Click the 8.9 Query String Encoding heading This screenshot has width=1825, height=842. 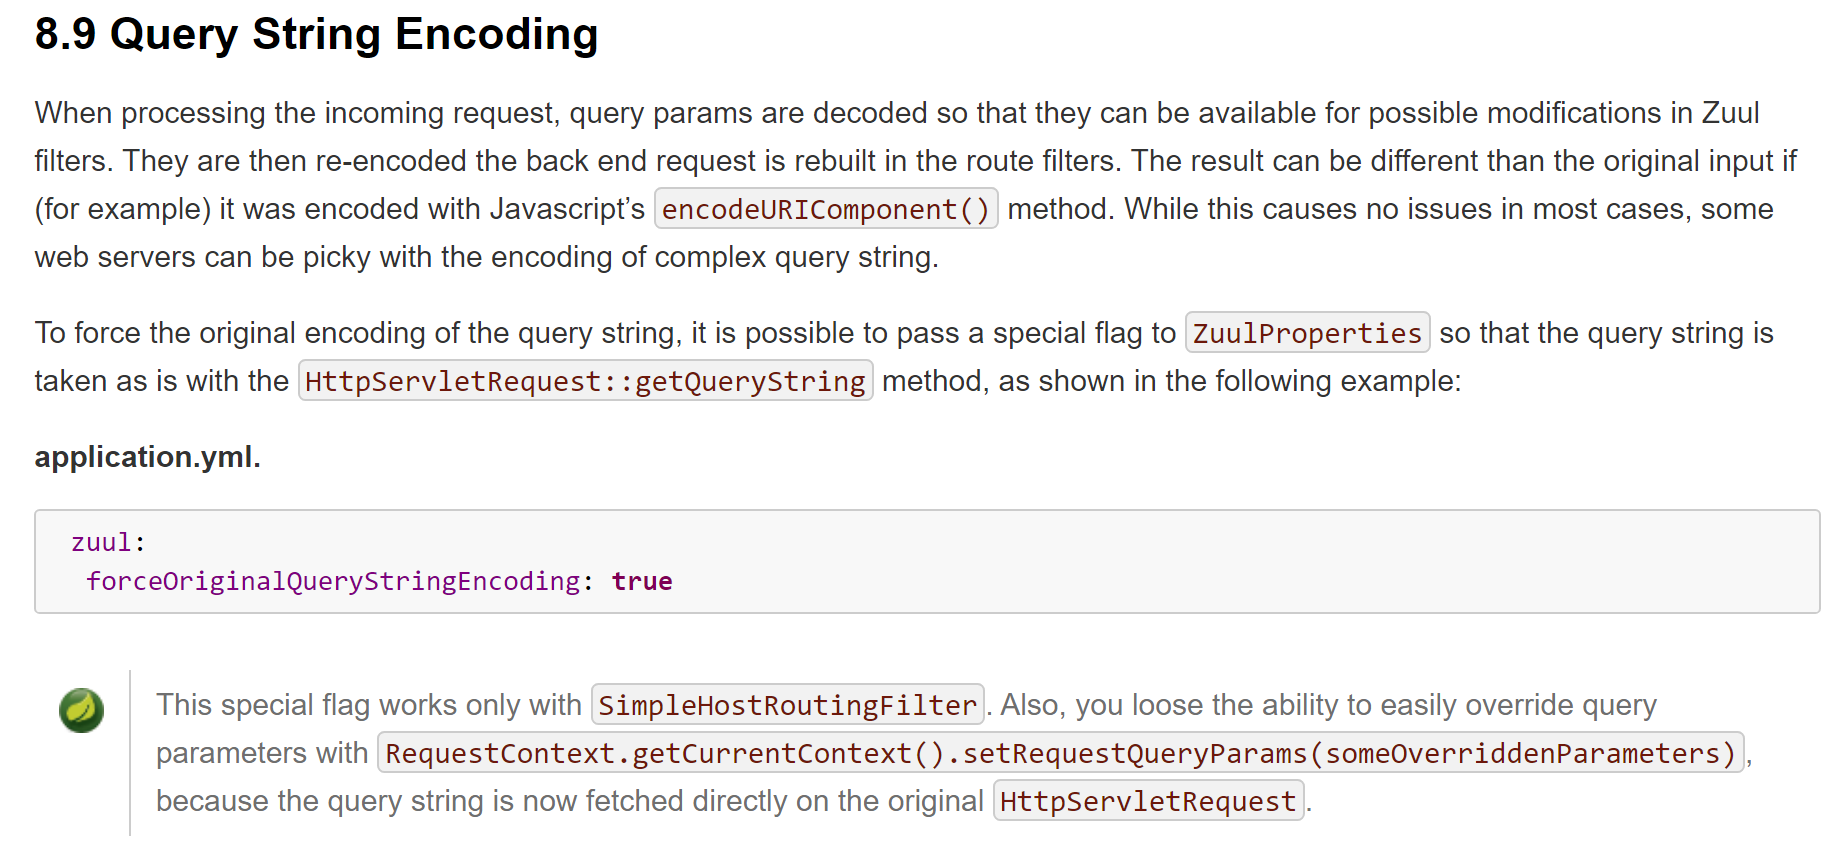(x=316, y=34)
